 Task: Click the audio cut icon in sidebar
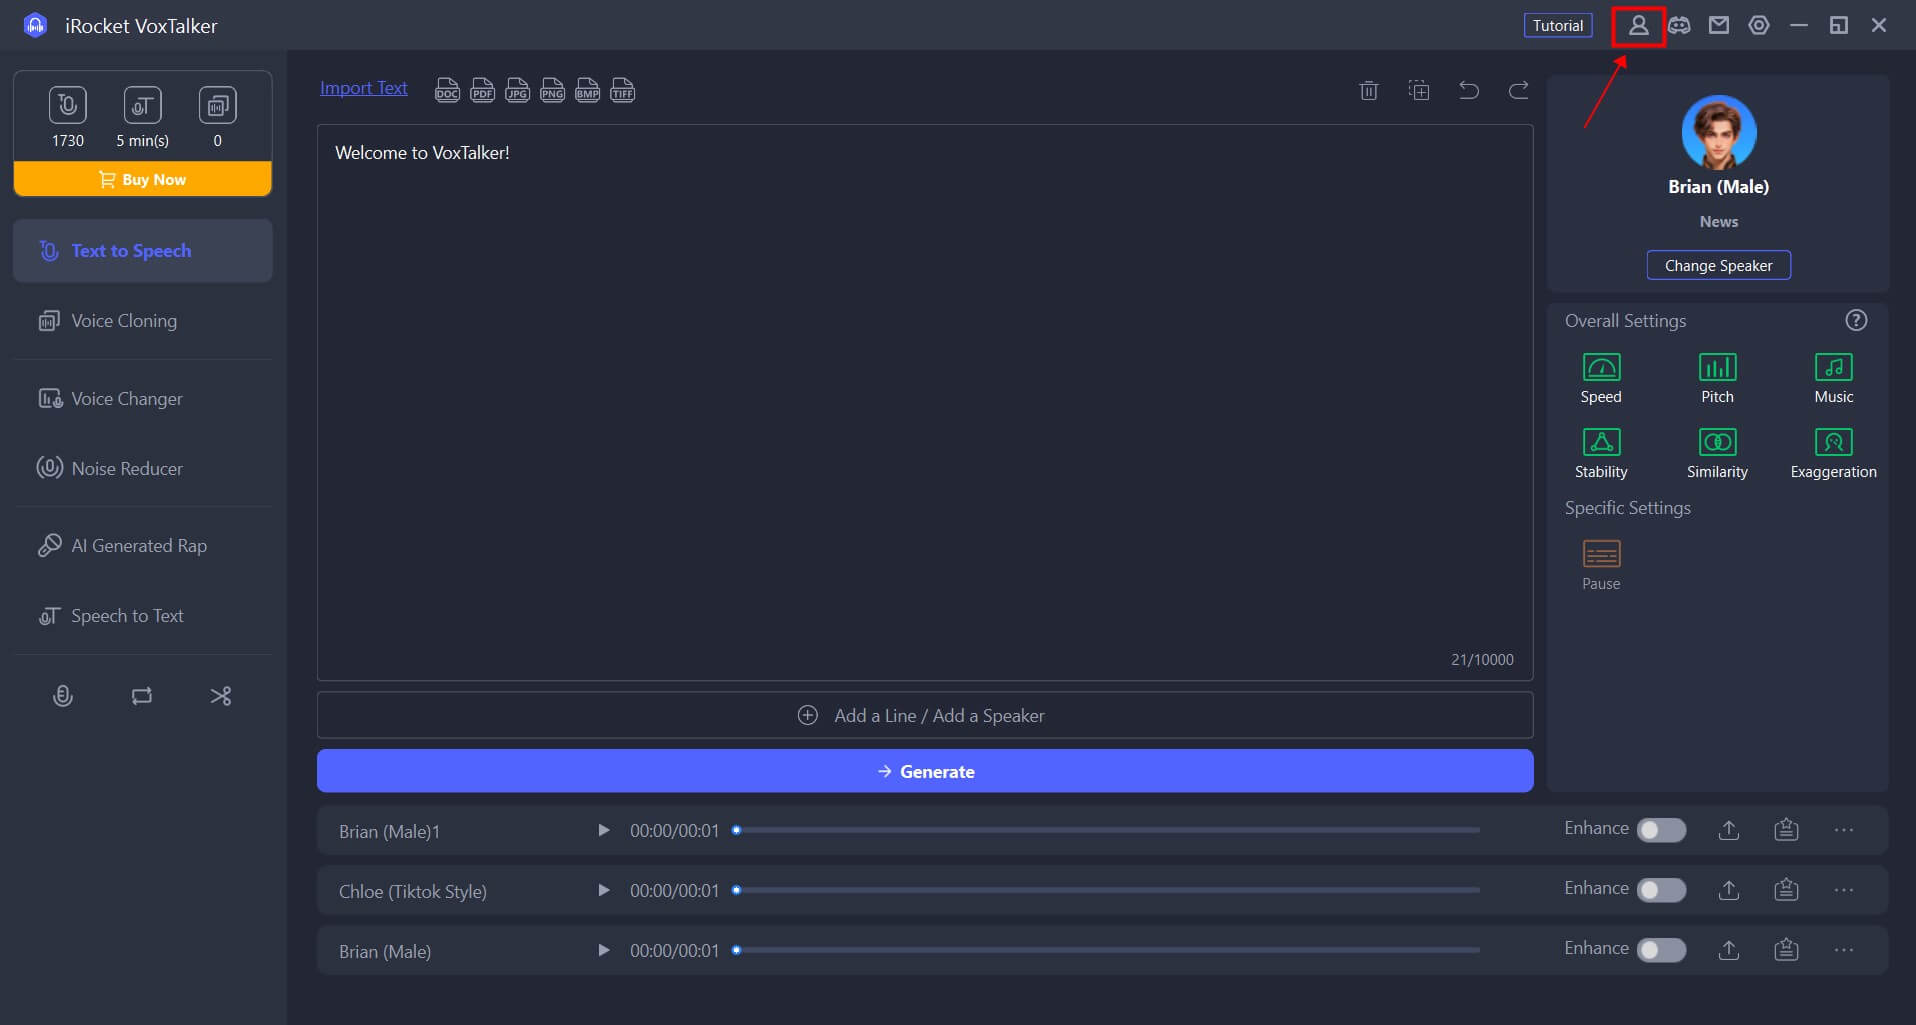coord(221,696)
